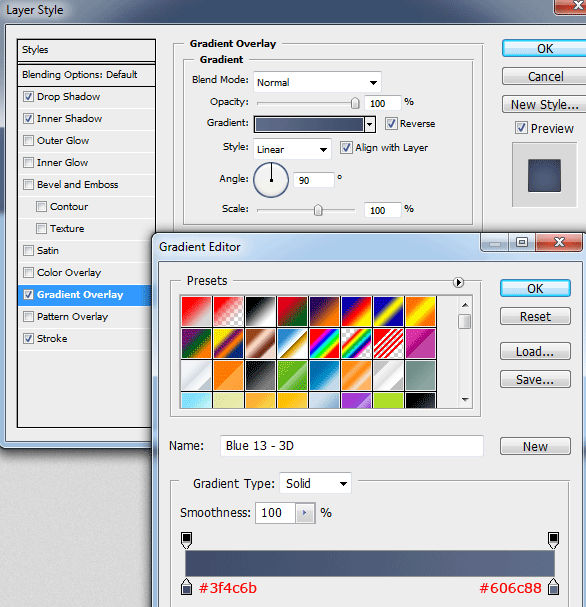Pick the orange, yellow, orange gradient preset

point(421,311)
